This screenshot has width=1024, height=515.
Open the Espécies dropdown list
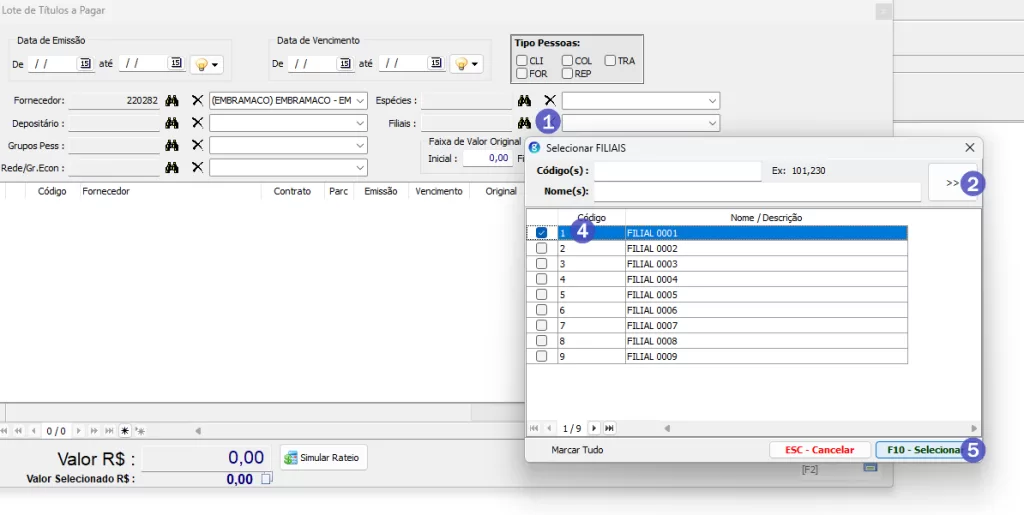coord(712,101)
